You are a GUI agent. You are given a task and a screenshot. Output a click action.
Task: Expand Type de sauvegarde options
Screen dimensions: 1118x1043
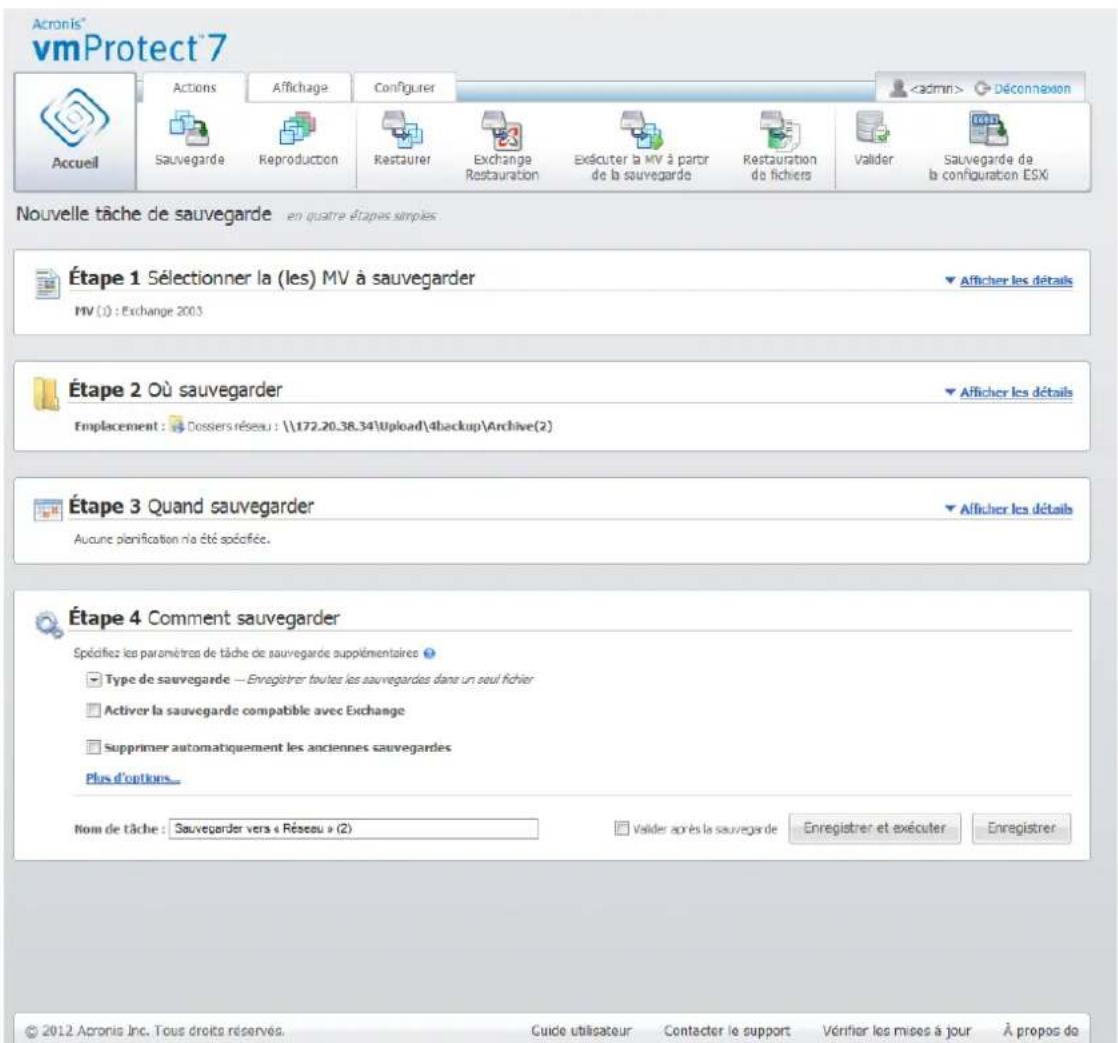(x=93, y=679)
